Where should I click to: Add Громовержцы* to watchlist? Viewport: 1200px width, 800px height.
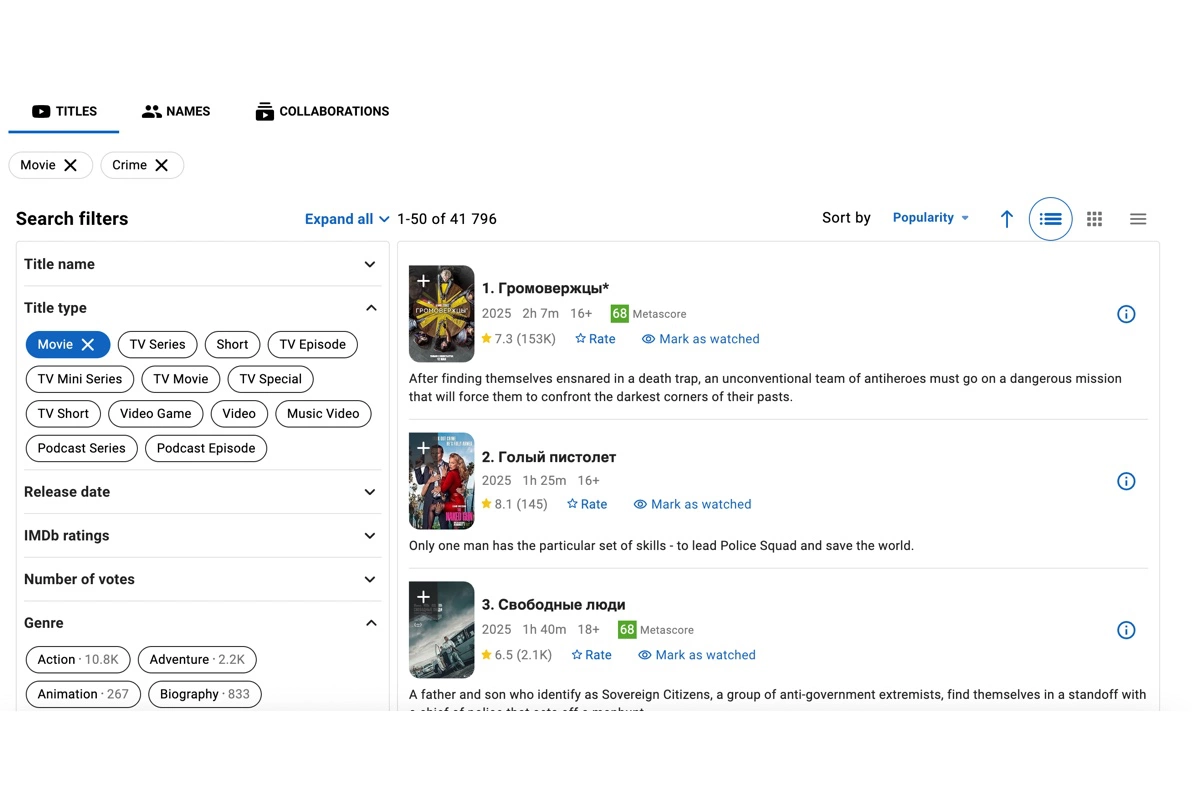click(x=423, y=281)
